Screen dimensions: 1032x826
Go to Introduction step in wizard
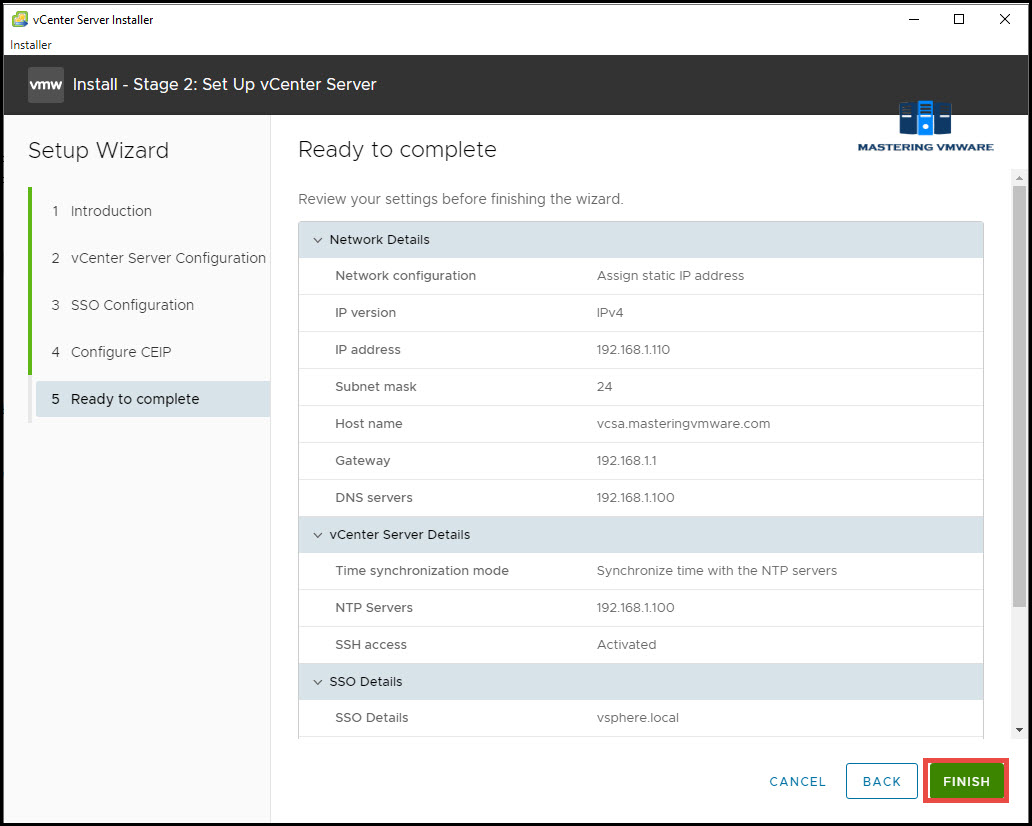(111, 211)
